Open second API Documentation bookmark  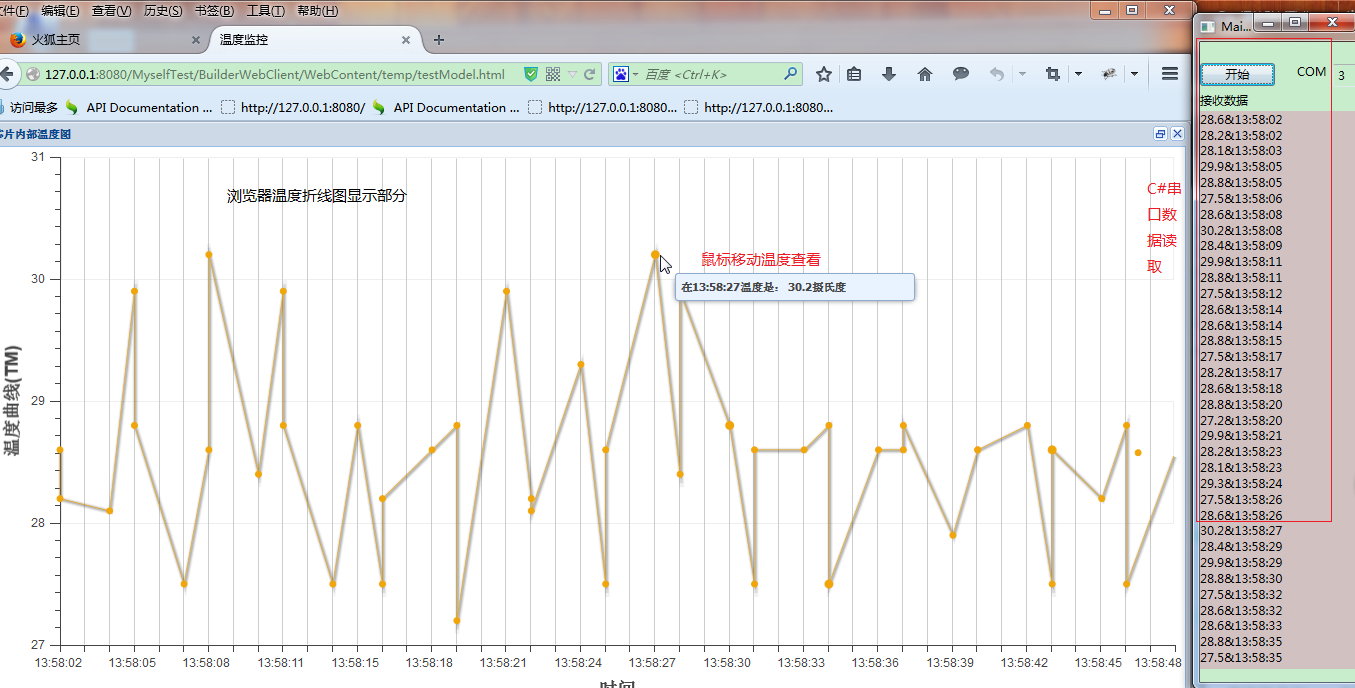click(446, 107)
